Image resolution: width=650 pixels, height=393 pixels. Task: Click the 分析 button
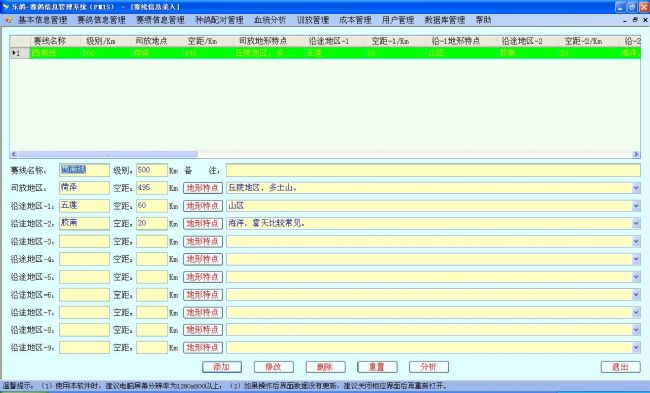(x=429, y=367)
